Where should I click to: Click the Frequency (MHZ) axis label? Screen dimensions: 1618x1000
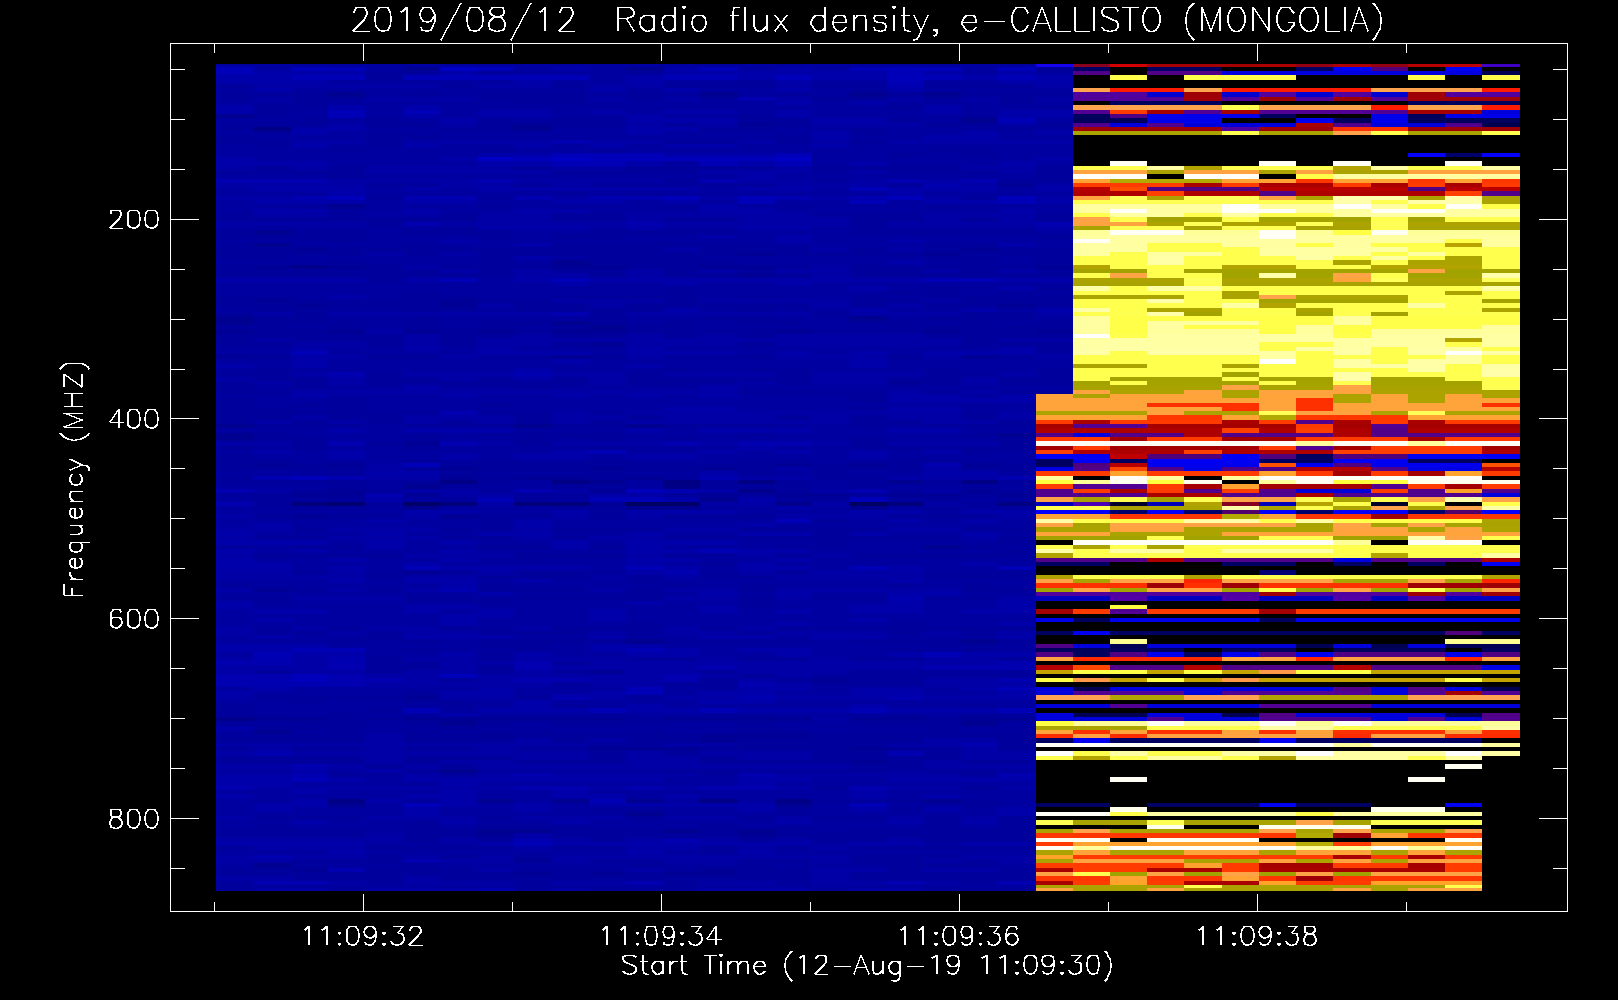point(75,480)
